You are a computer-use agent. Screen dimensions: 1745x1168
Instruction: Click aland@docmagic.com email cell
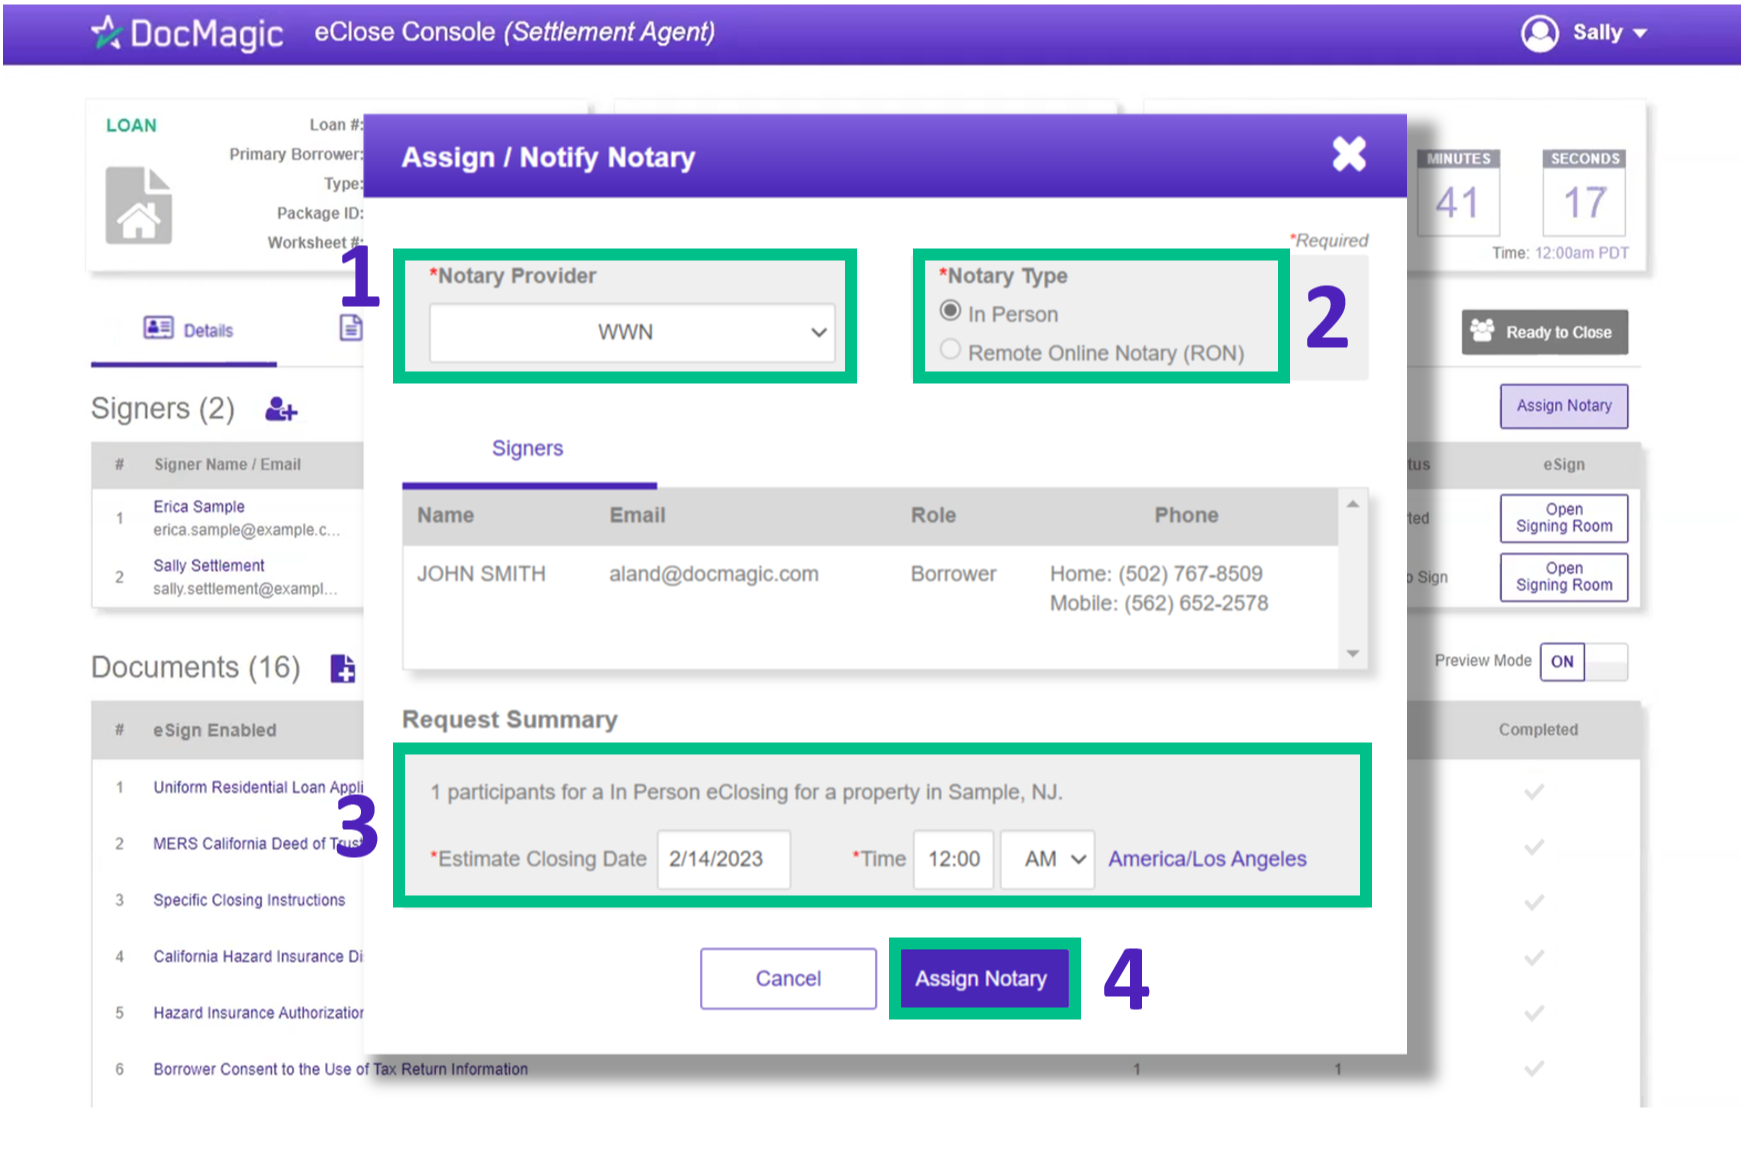tap(714, 574)
